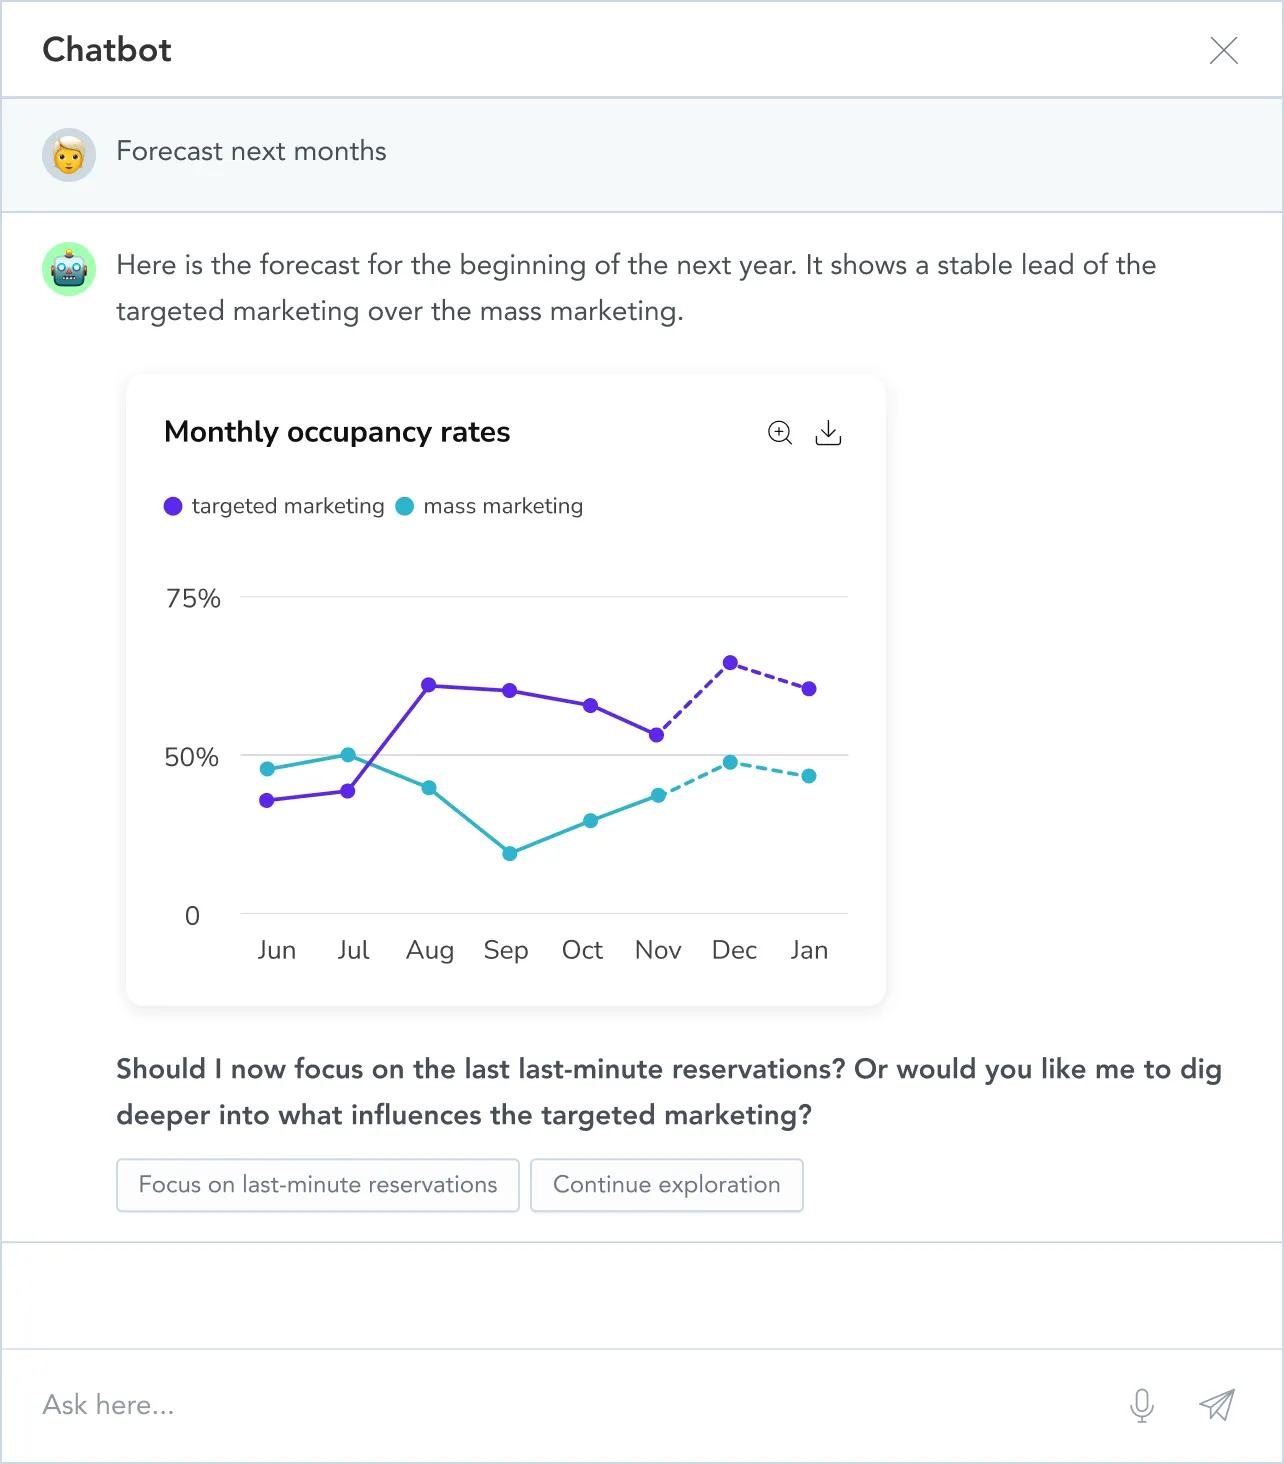Click the January forecast point on the dashed line

(809, 688)
